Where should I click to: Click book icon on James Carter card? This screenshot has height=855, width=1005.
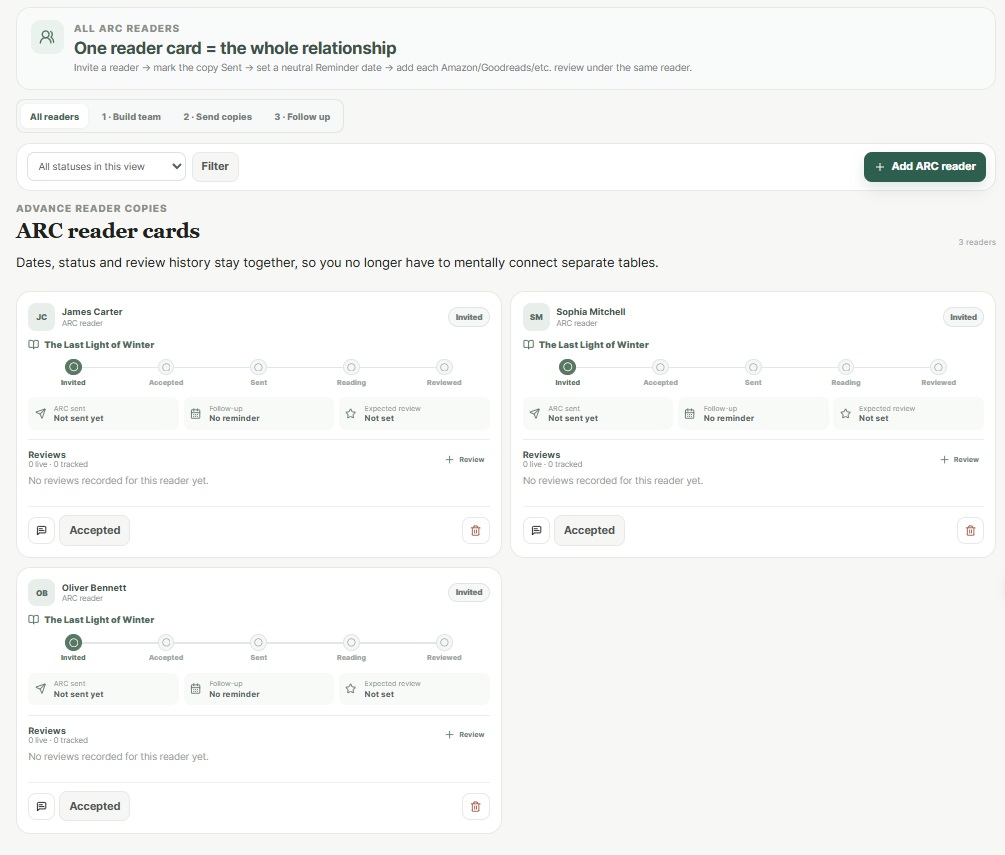34,345
